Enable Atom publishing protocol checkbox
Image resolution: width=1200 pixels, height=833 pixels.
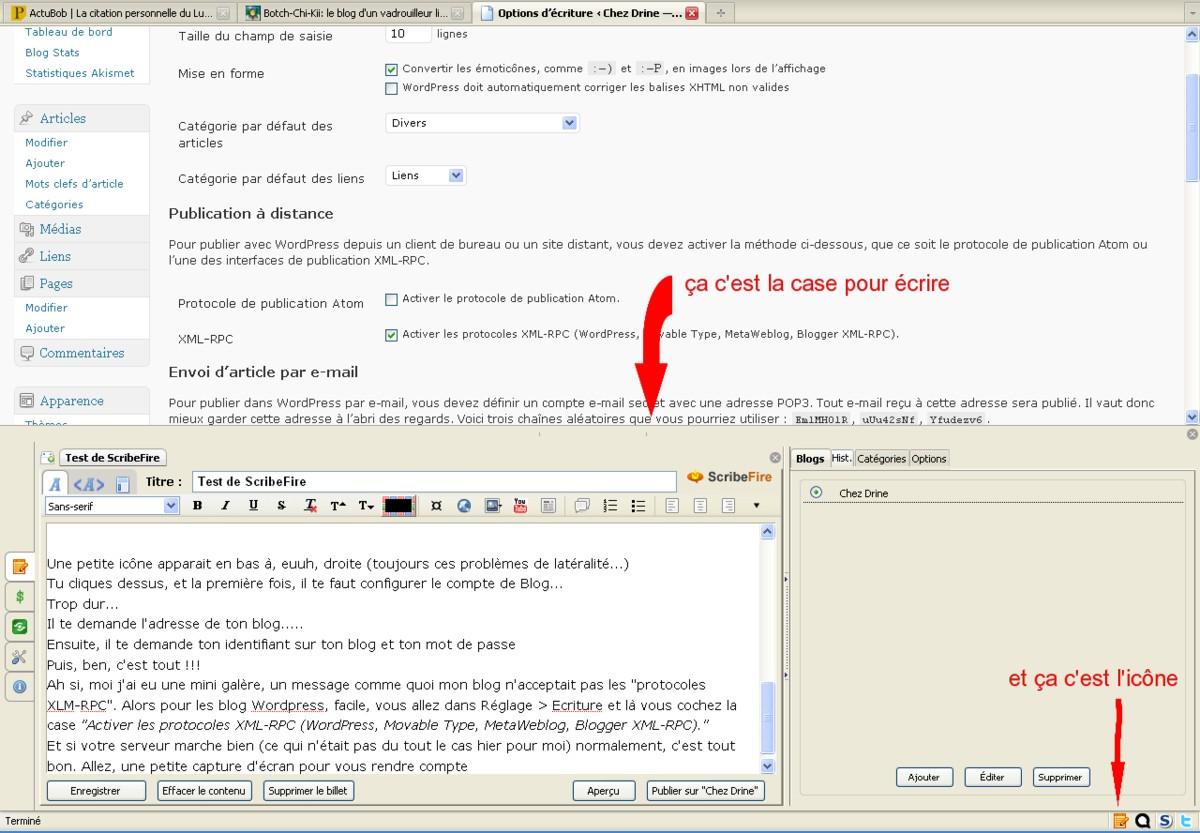point(391,299)
